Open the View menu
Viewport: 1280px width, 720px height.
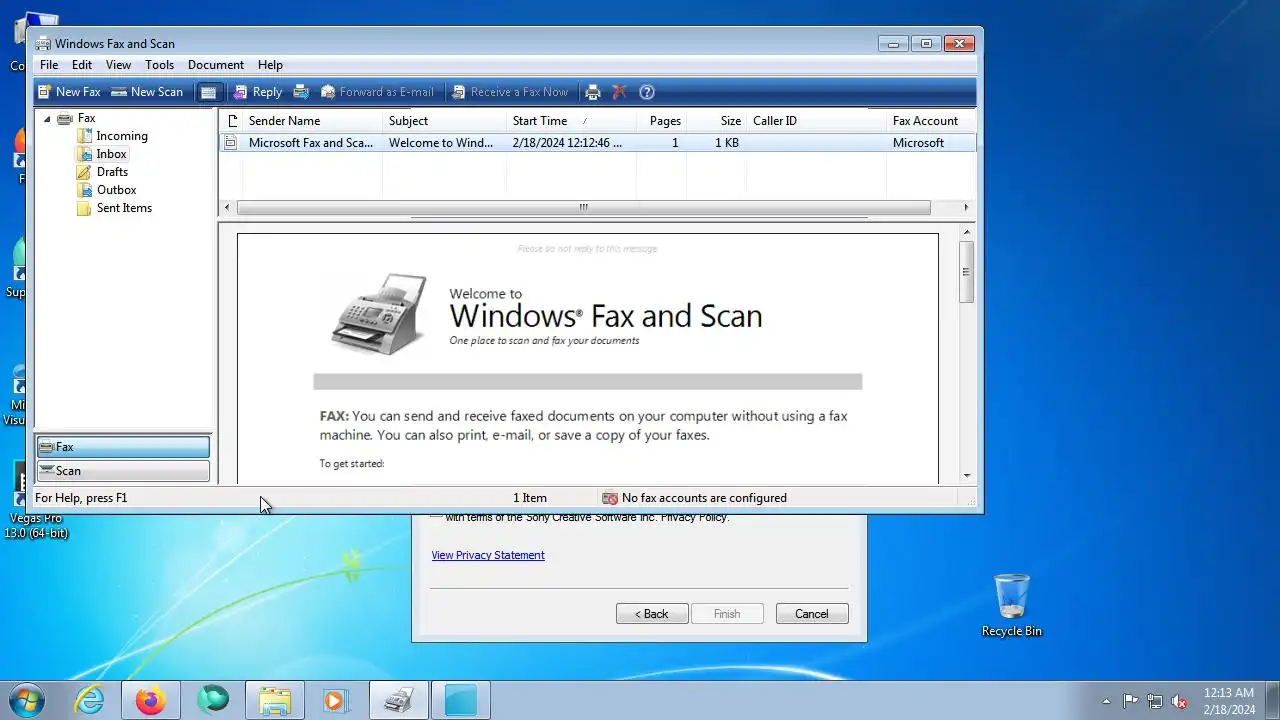click(118, 65)
